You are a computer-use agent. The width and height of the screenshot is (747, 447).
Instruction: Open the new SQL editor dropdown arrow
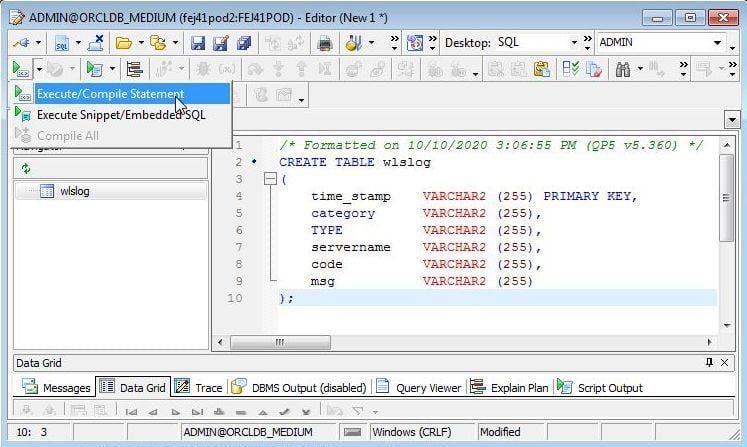pyautogui.click(x=78, y=43)
